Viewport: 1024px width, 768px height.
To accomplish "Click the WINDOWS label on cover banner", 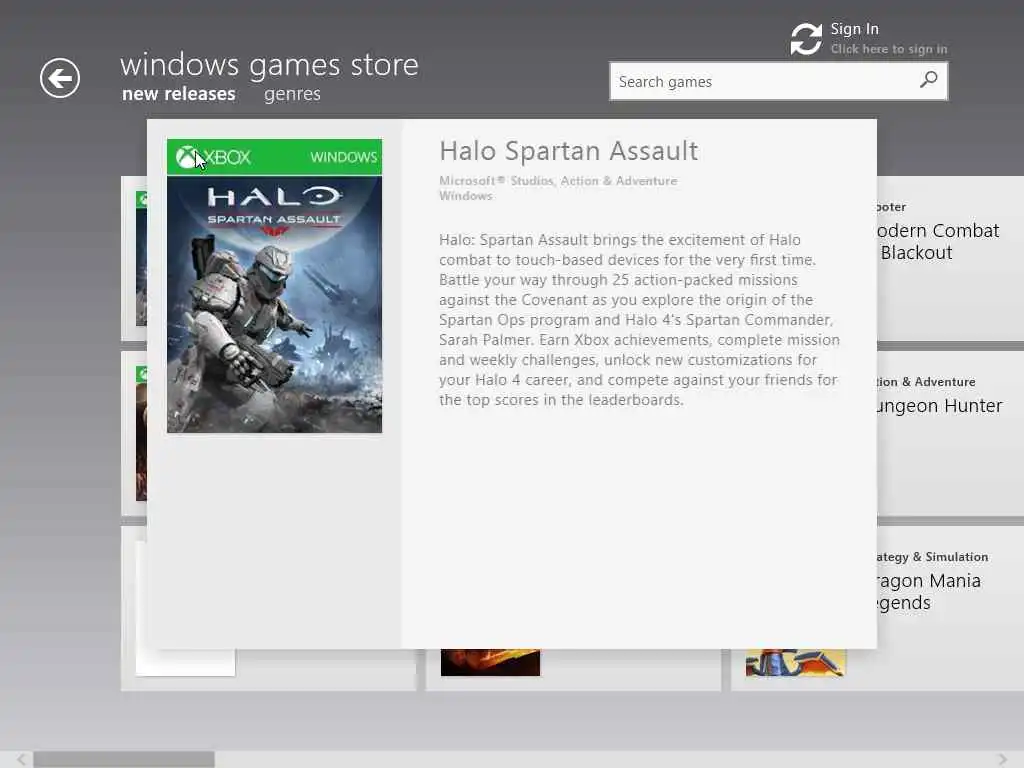I will click(x=344, y=157).
